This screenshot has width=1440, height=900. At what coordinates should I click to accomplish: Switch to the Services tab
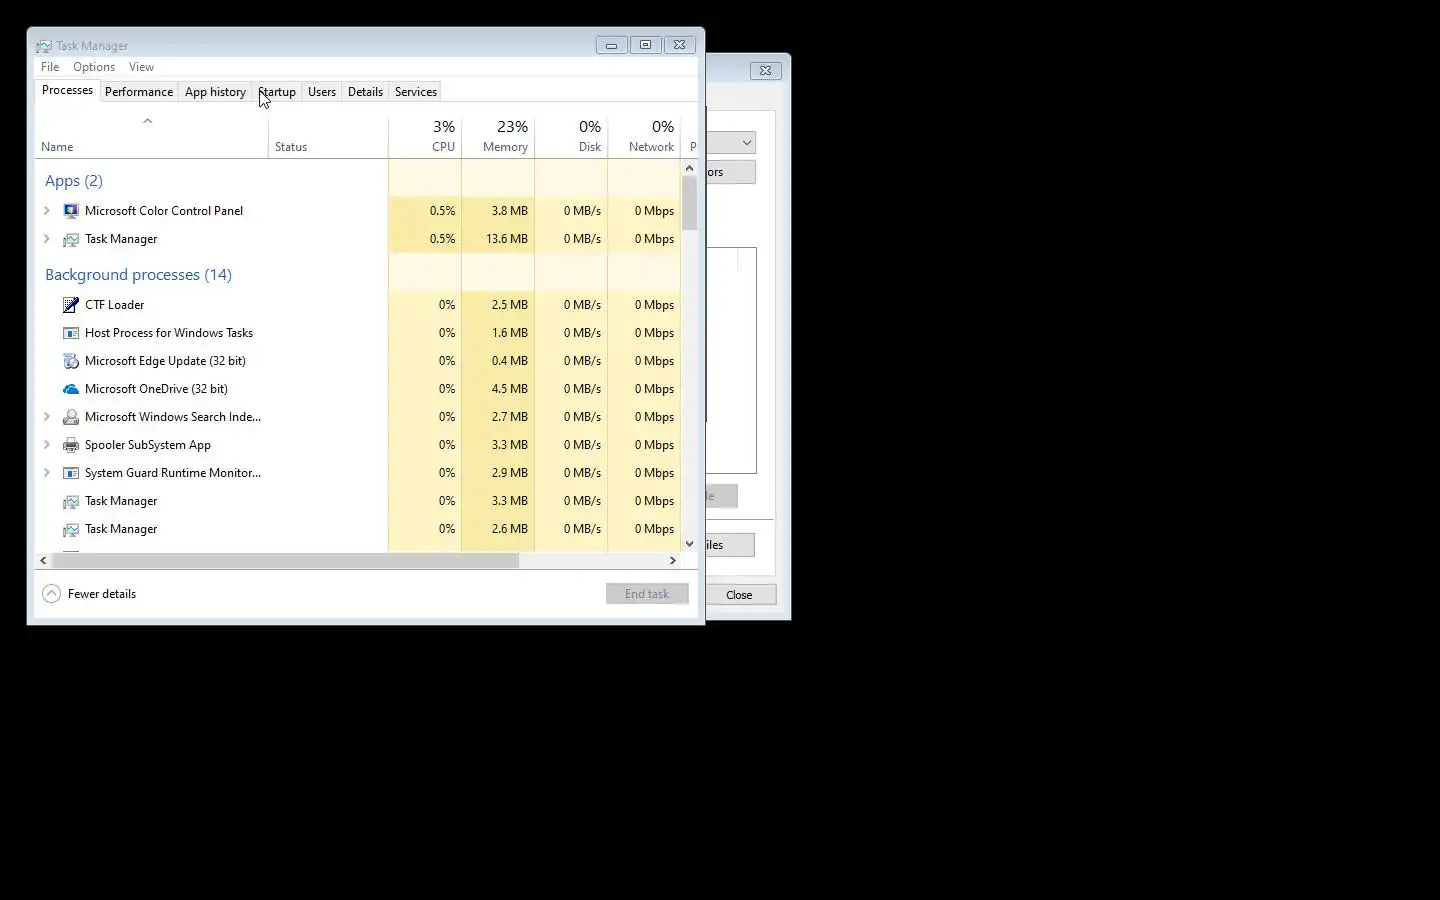pyautogui.click(x=416, y=92)
